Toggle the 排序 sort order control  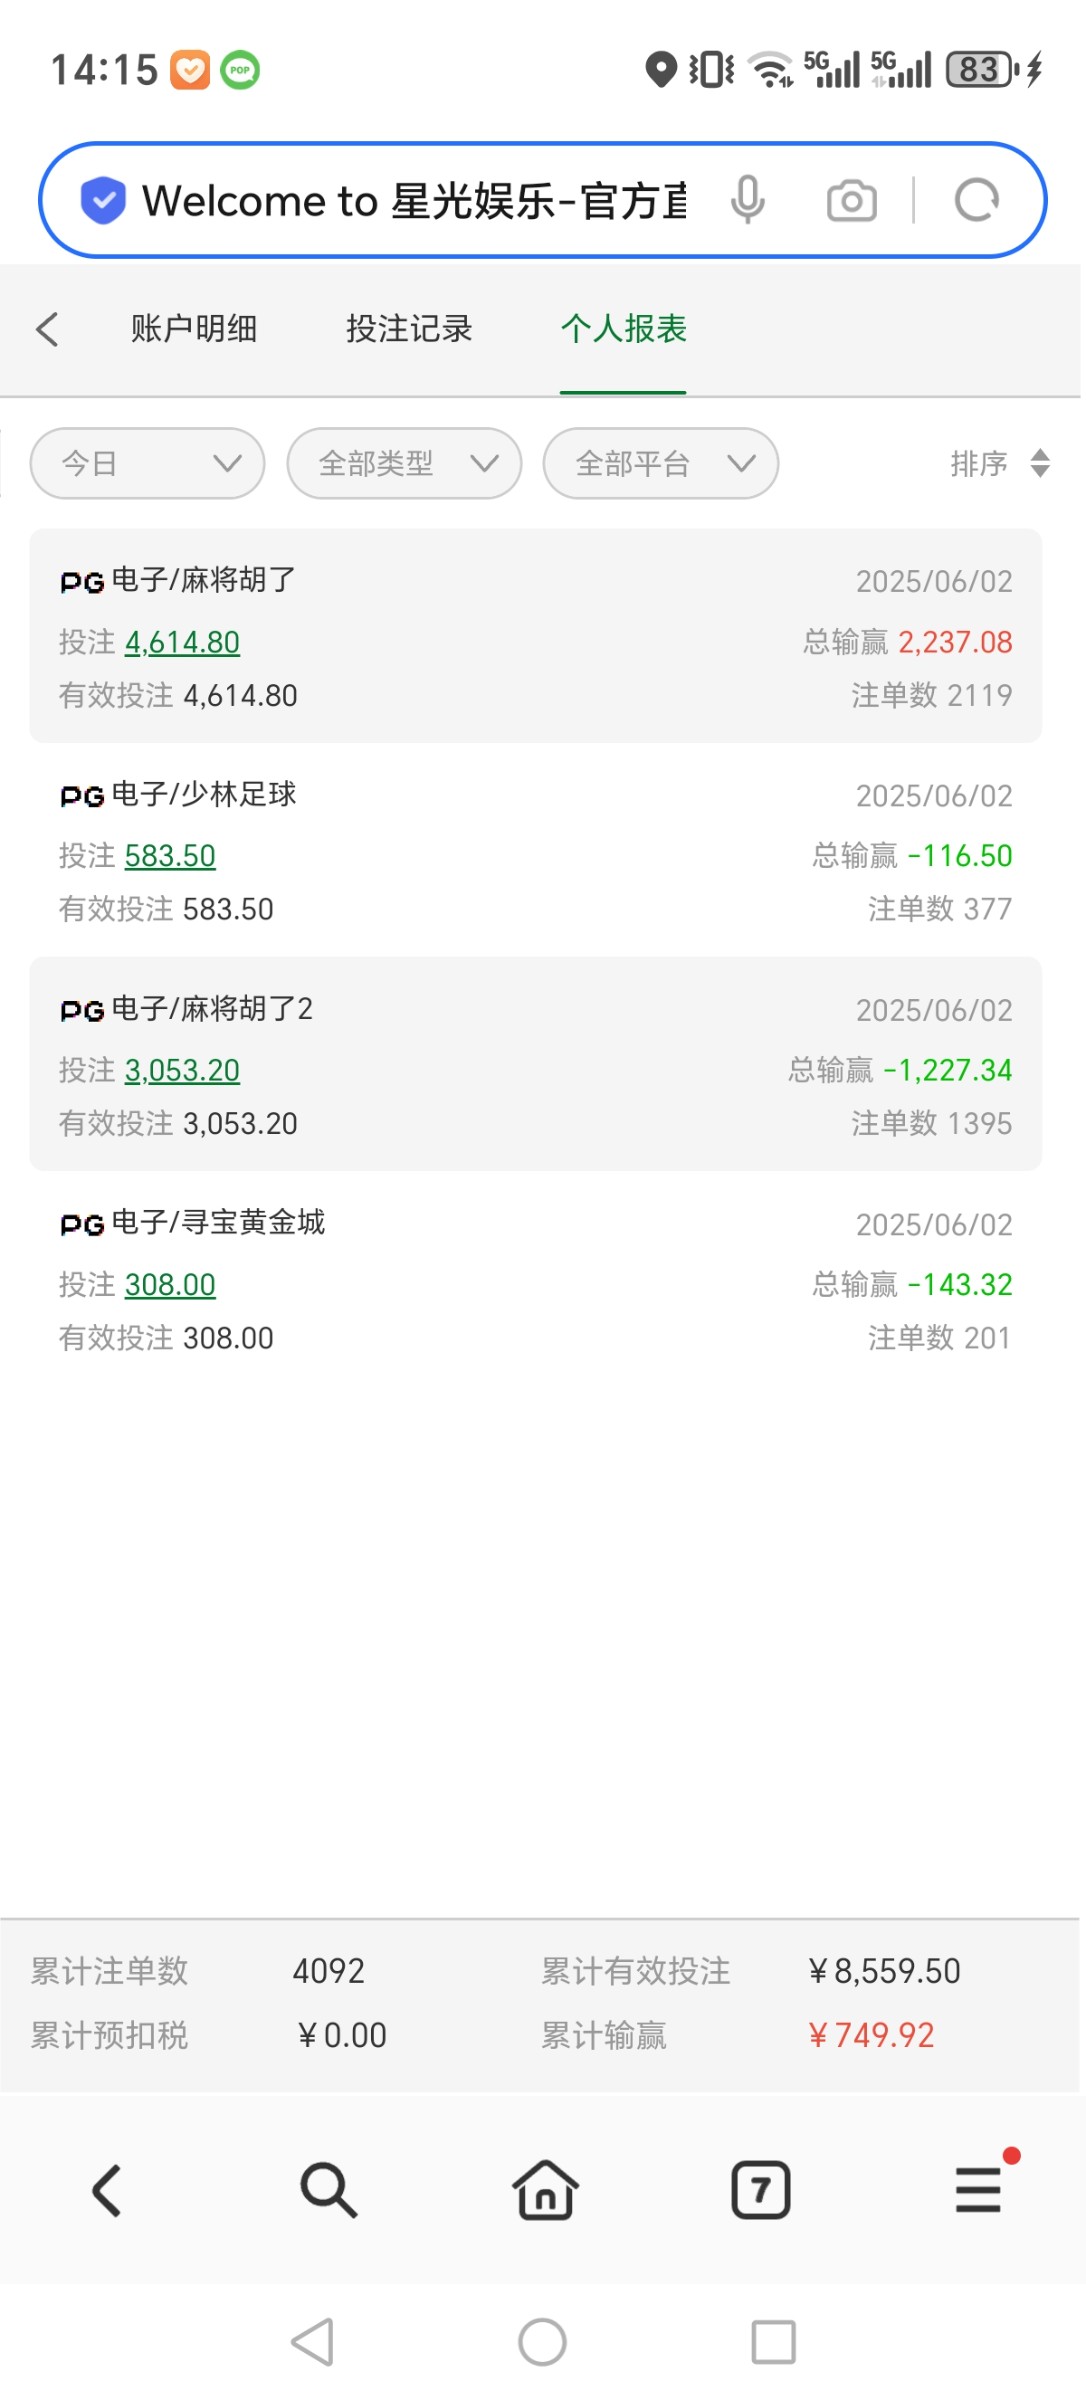pos(999,463)
